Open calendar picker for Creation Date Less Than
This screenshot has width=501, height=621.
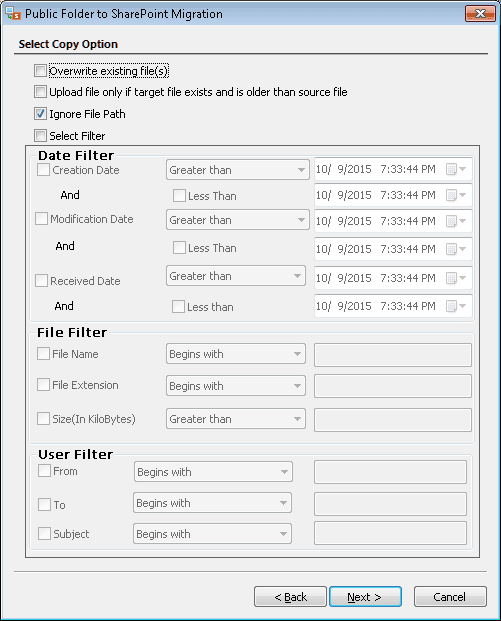point(456,195)
